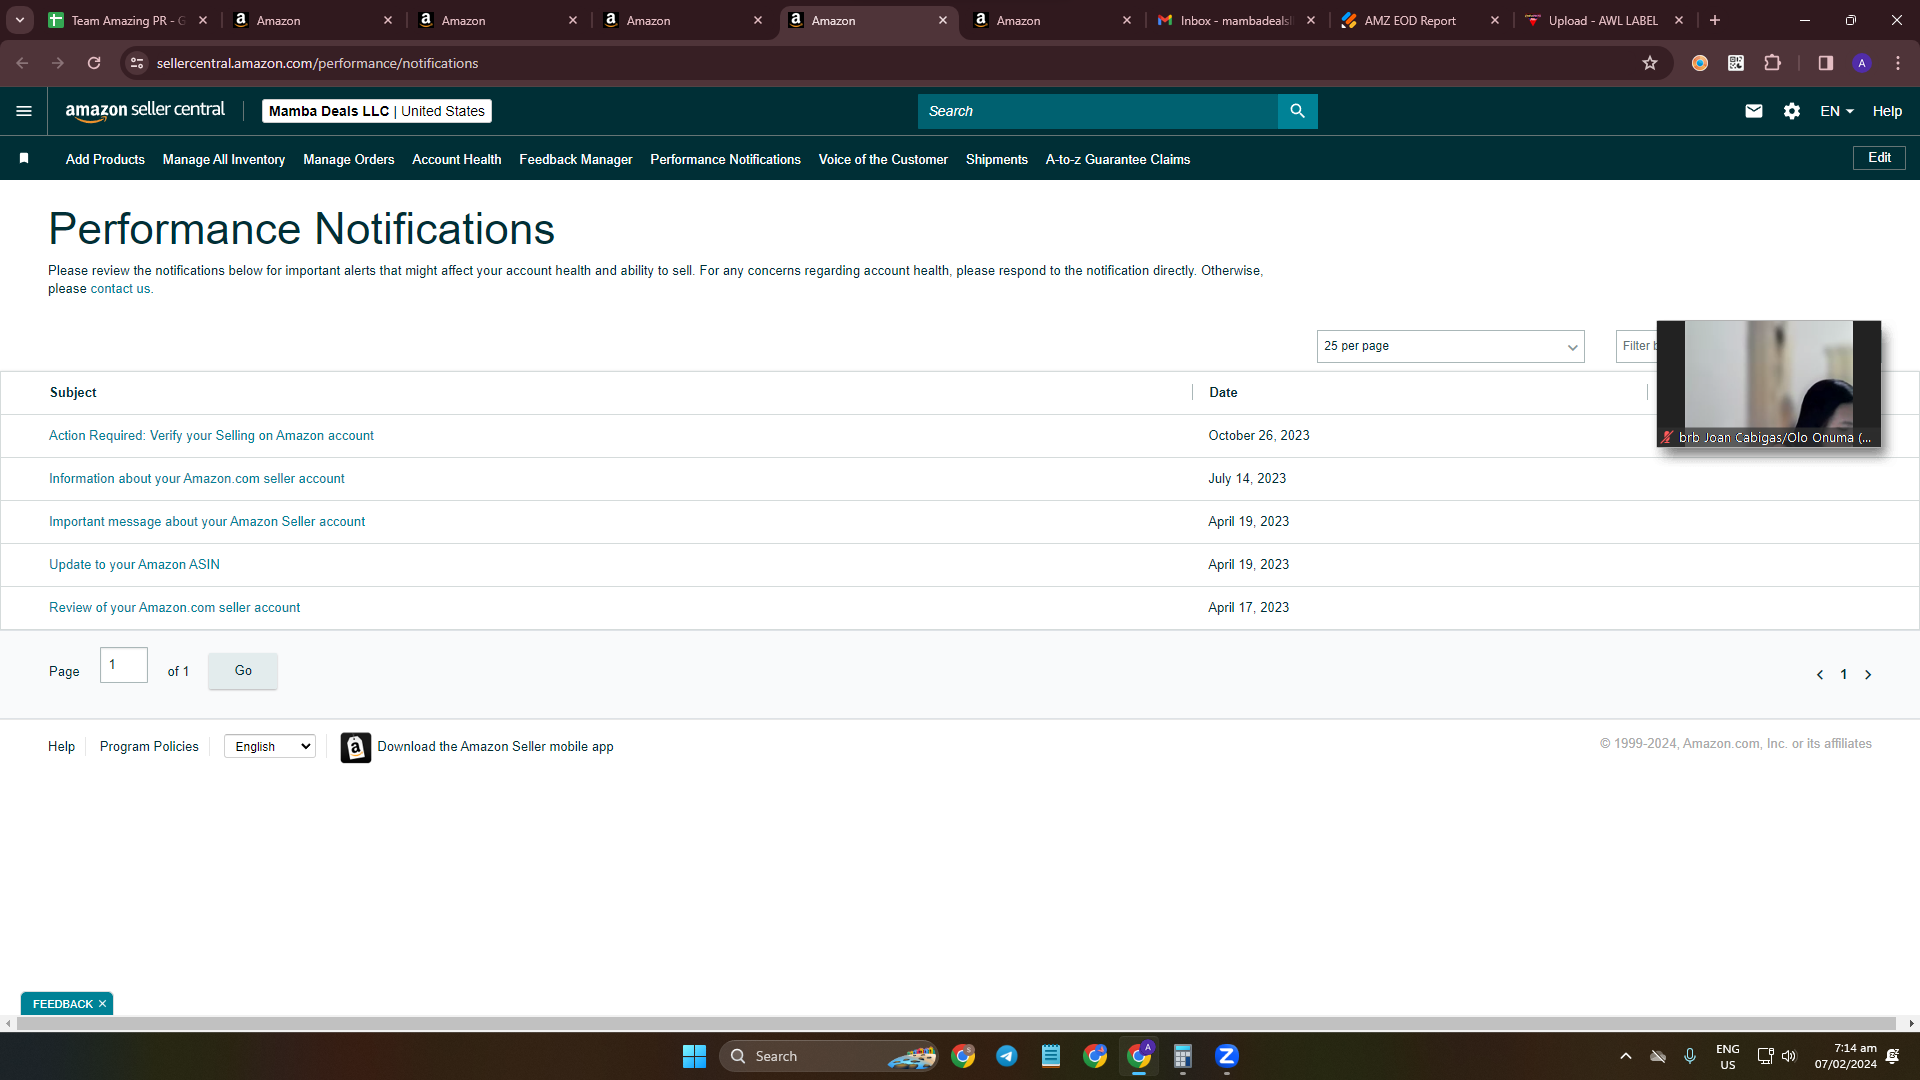
Task: Open the Zoom video thumbnail overlay
Action: (1768, 383)
